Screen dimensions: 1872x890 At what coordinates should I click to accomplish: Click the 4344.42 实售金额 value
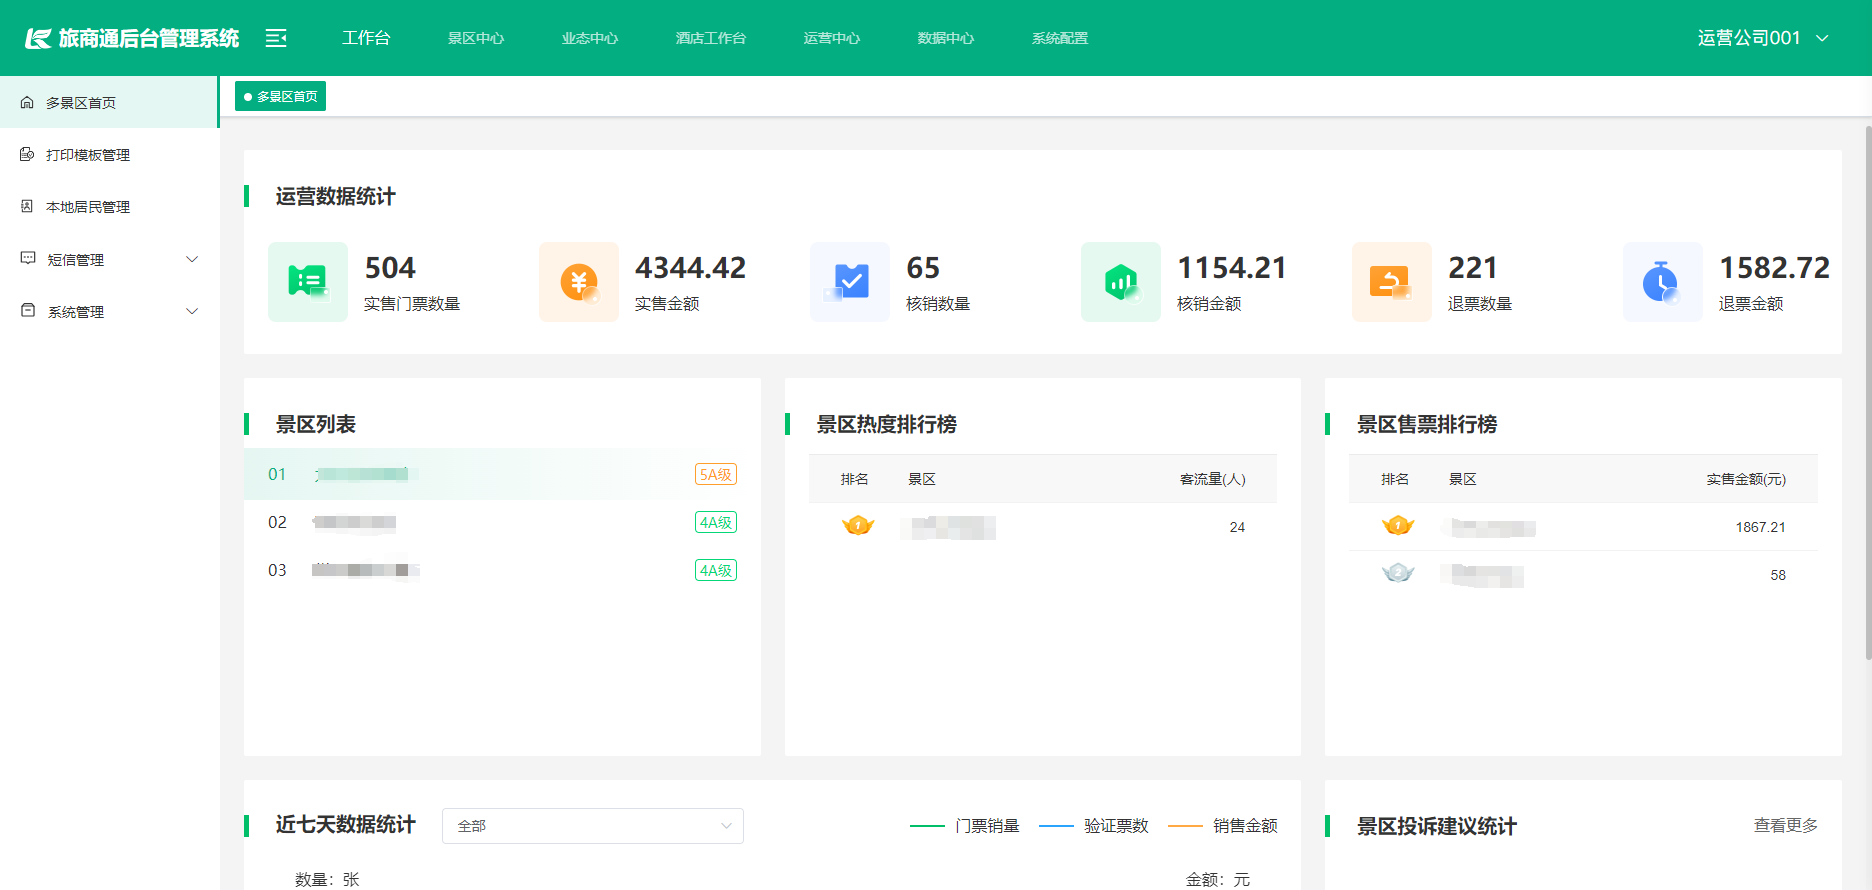(x=691, y=268)
